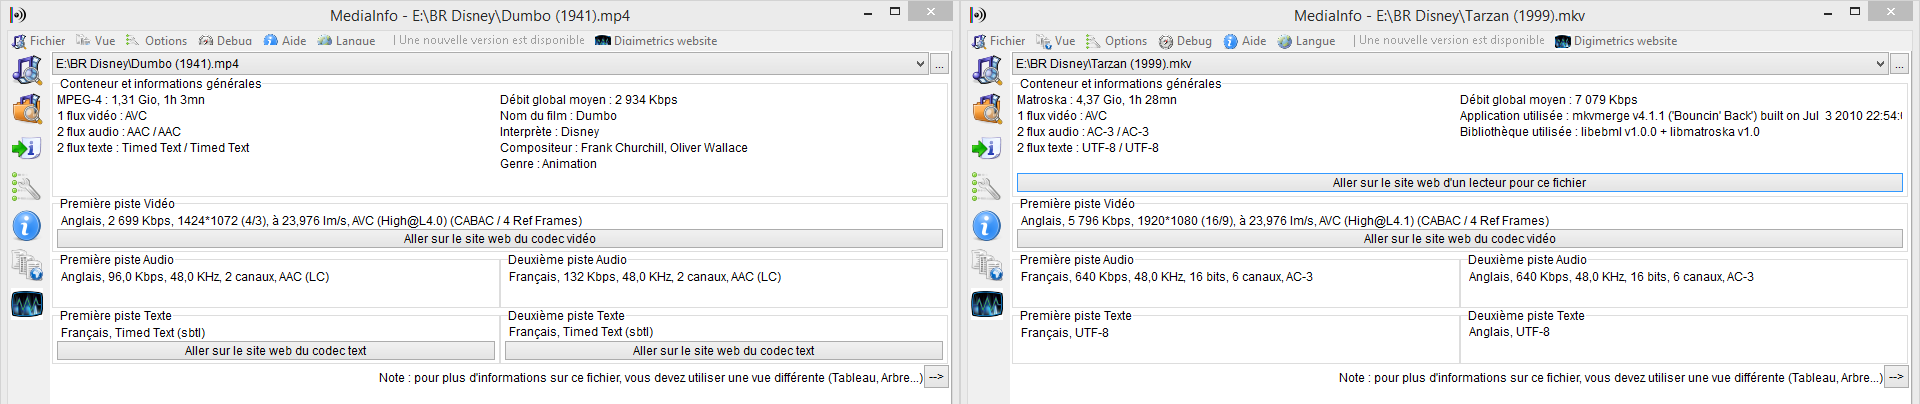The image size is (1920, 404).
Task: Open Aide menu in Tarzan window
Action: [x=1245, y=41]
